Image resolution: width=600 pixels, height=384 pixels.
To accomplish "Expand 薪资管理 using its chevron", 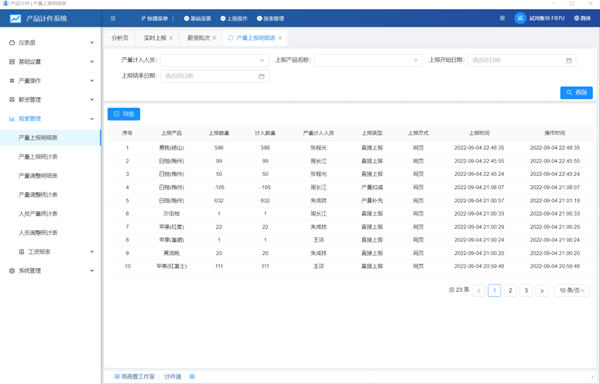I will 92,99.
